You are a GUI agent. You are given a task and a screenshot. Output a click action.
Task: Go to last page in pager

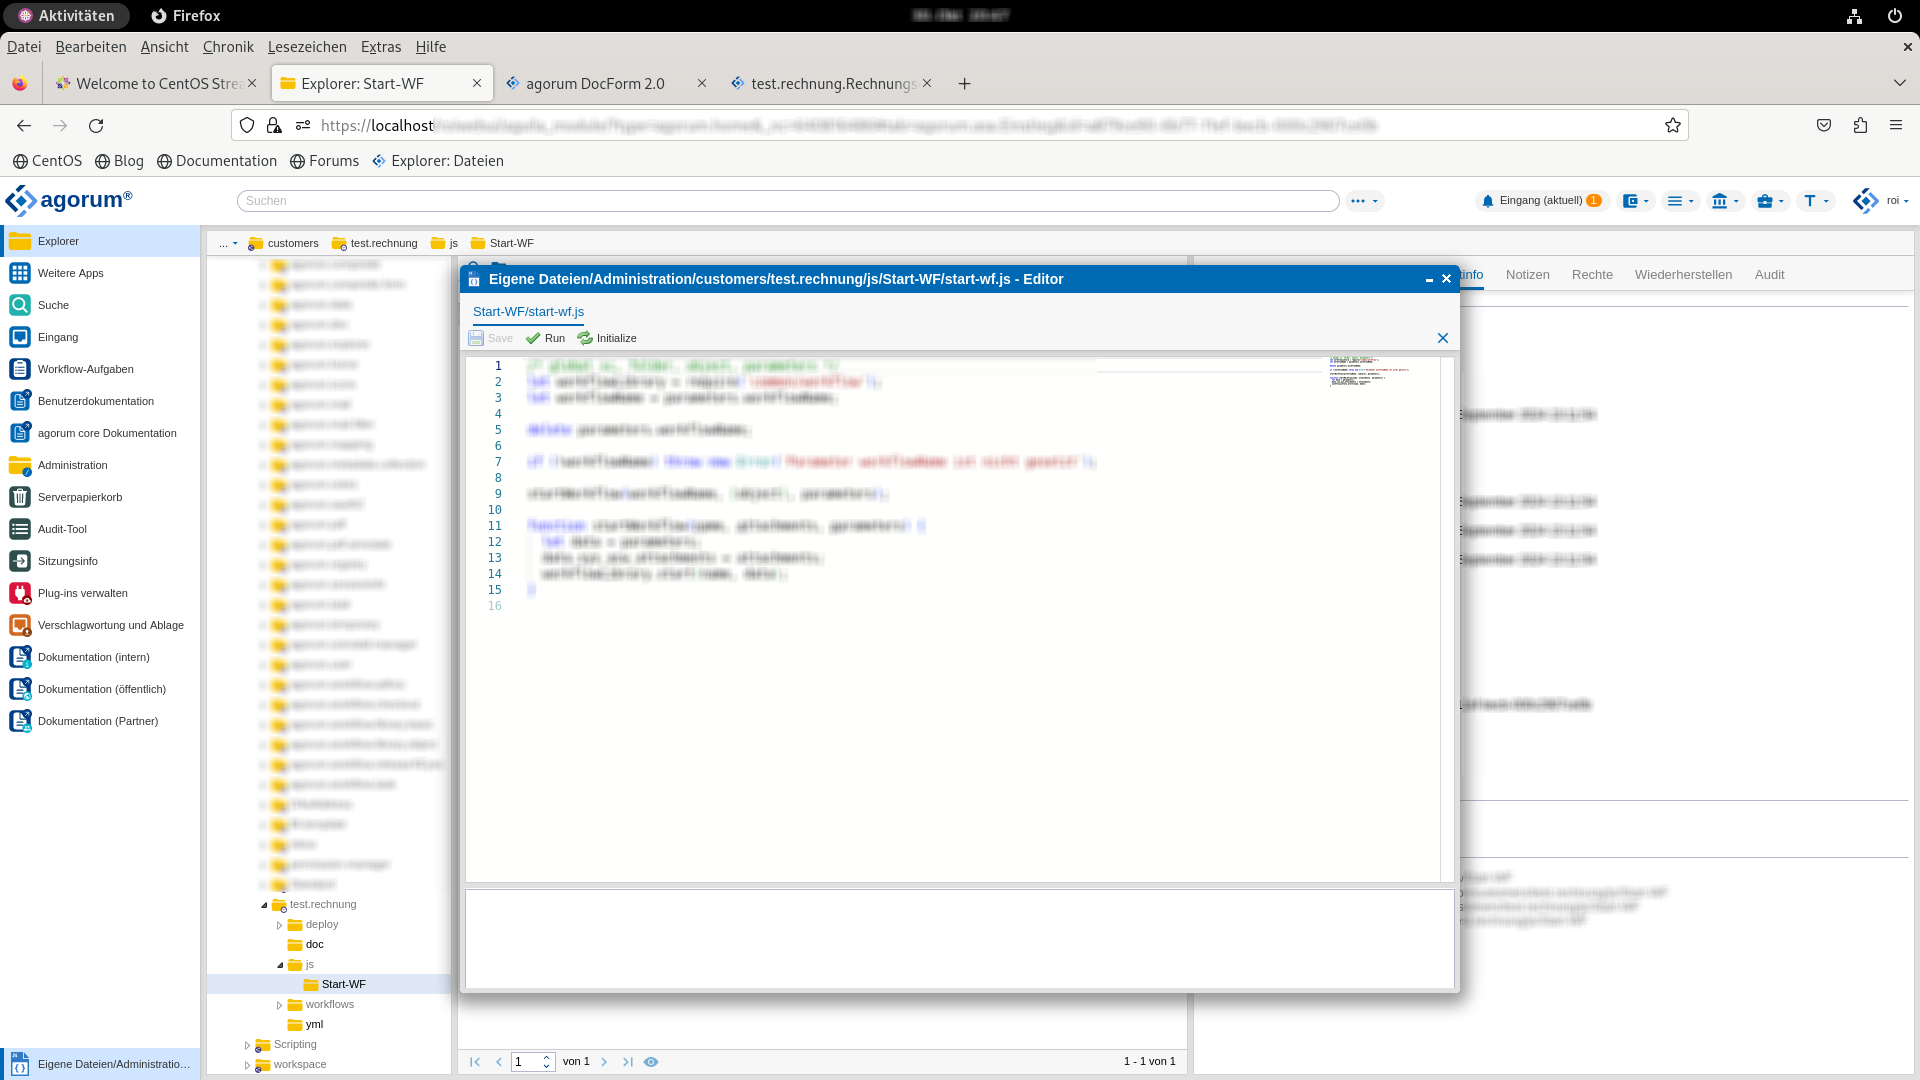point(628,1062)
